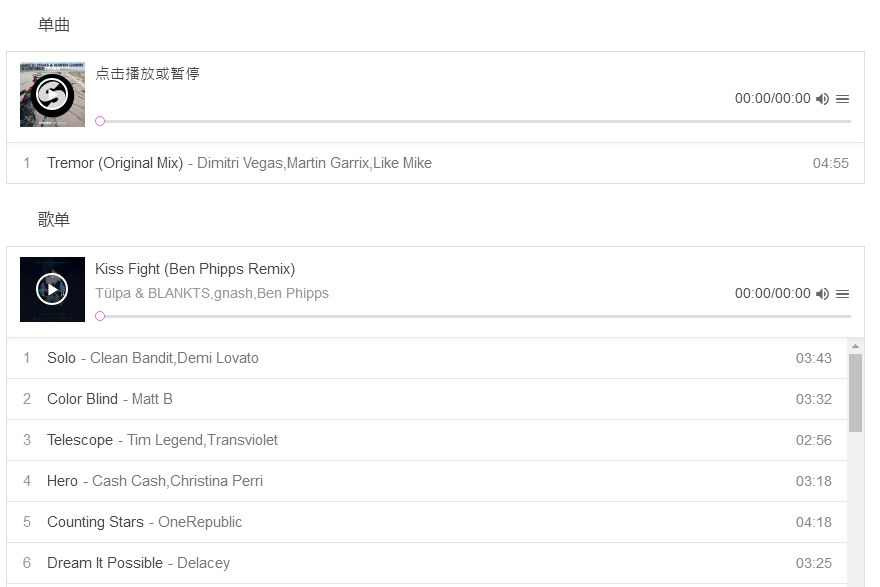Click the playlist scrollbar thumb
The image size is (880, 587).
(x=855, y=392)
